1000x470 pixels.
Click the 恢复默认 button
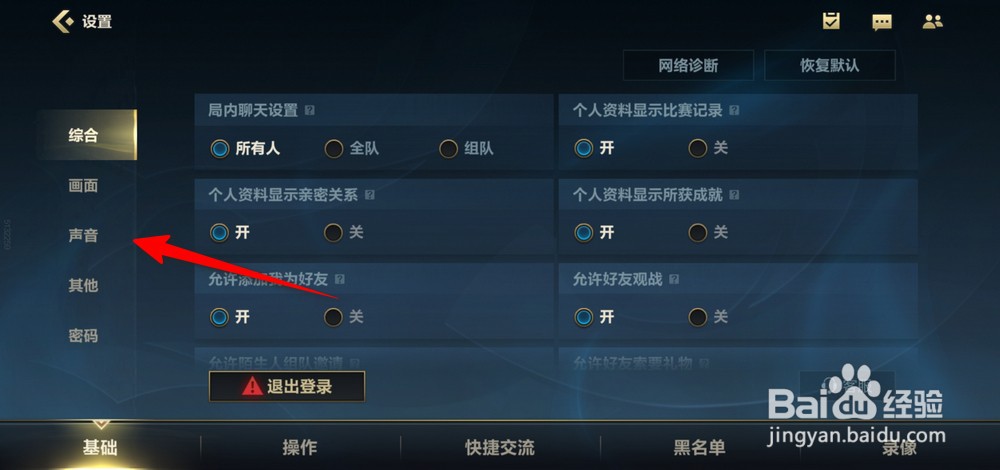(830, 66)
